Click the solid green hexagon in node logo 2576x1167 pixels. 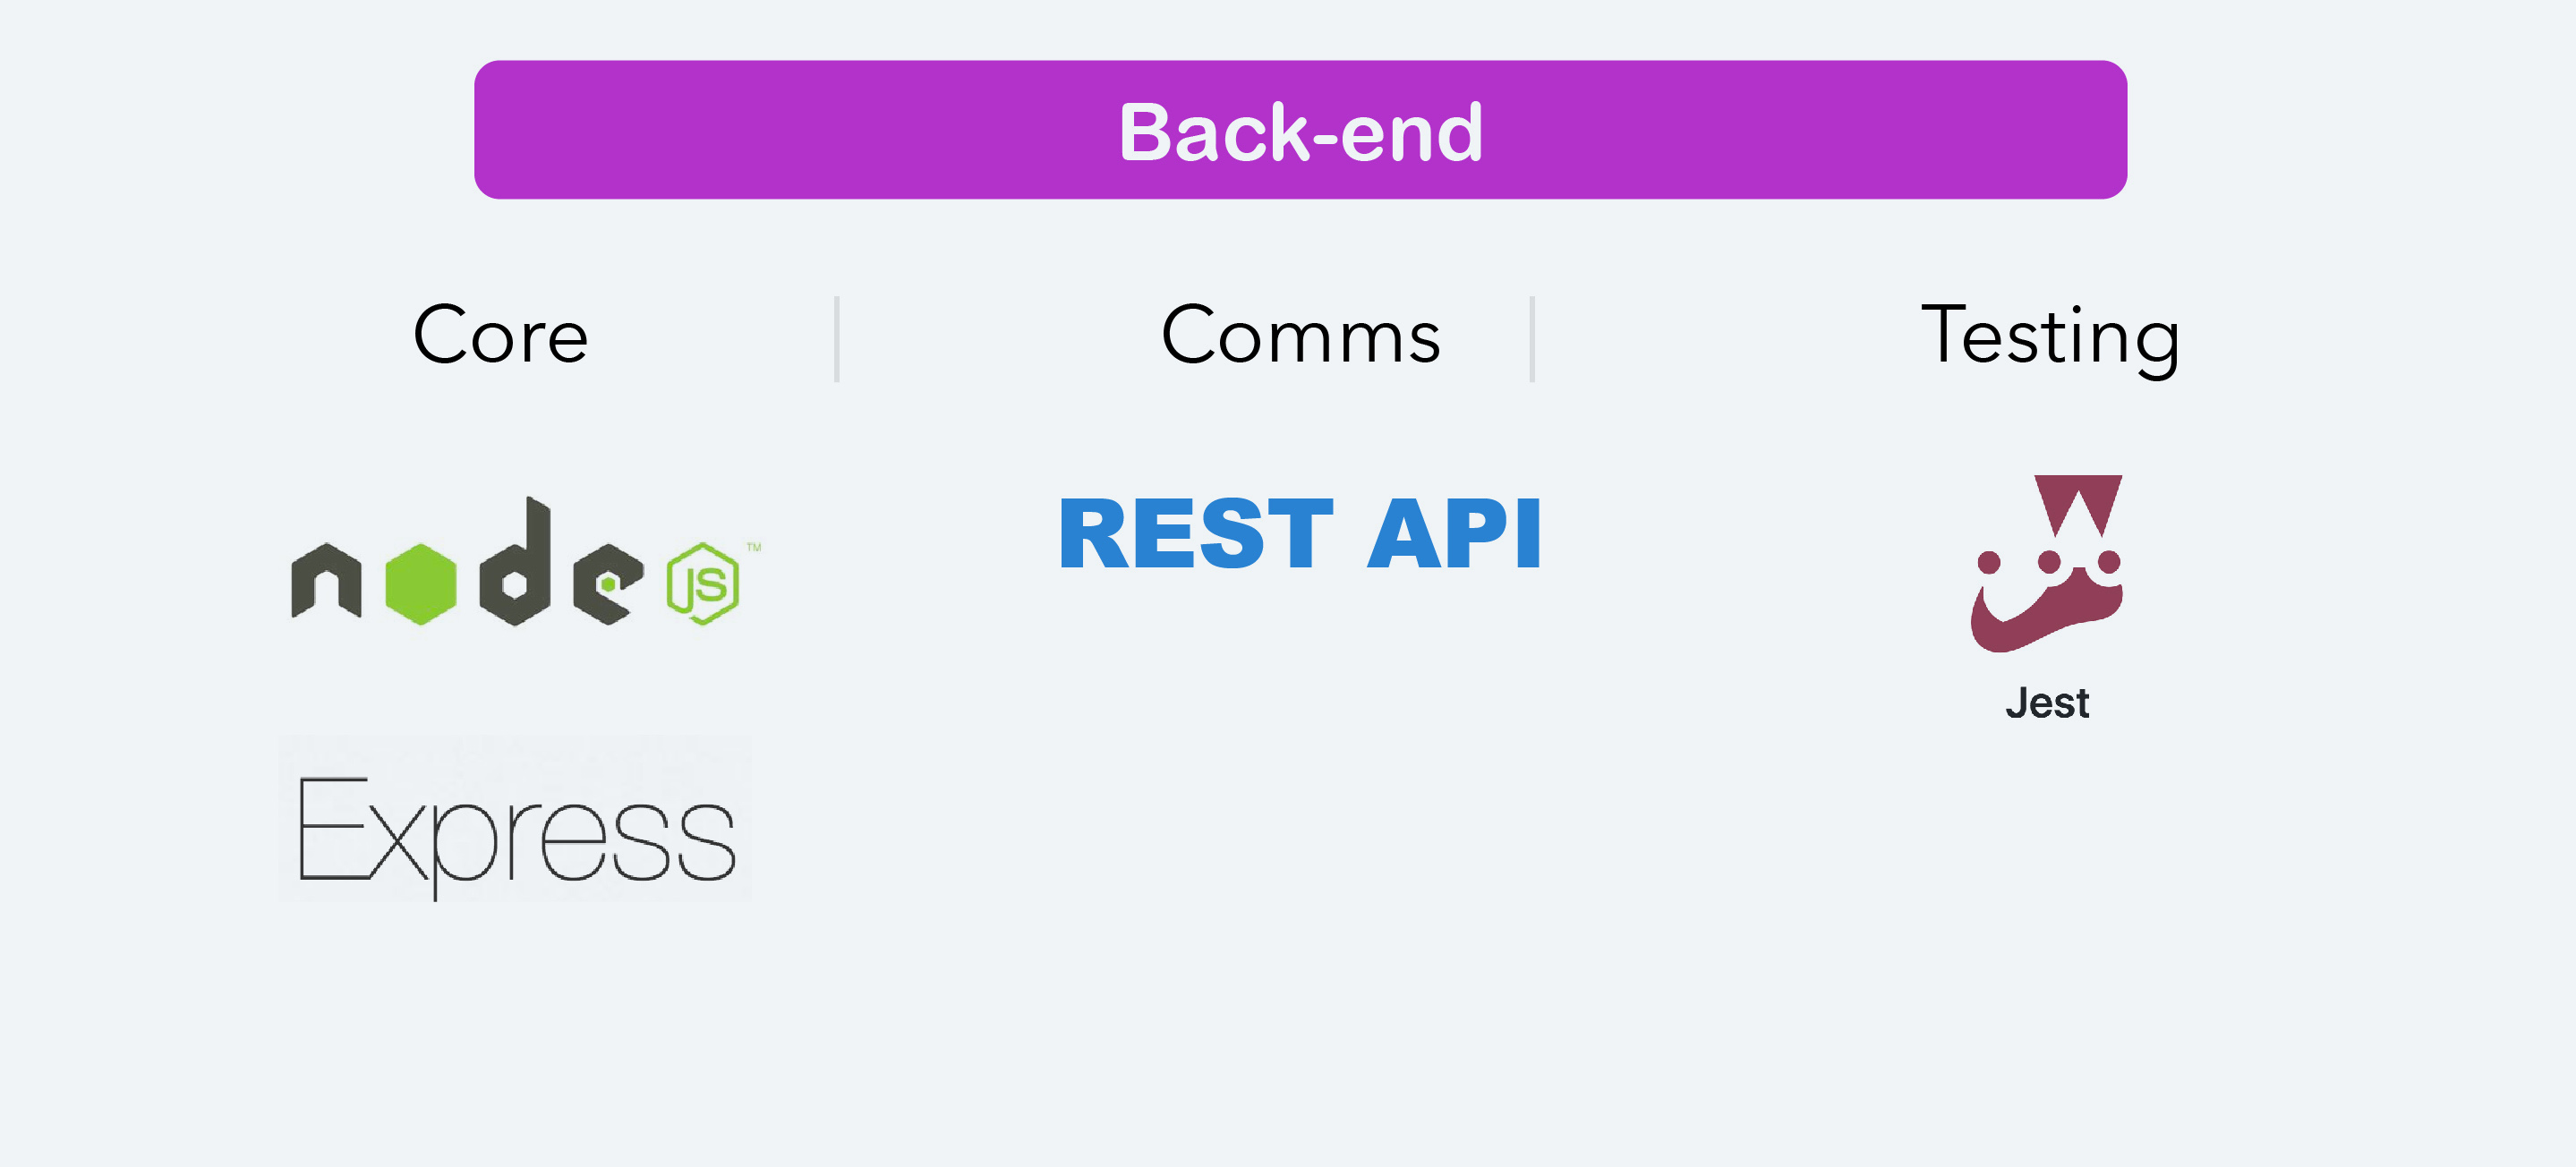coord(421,584)
